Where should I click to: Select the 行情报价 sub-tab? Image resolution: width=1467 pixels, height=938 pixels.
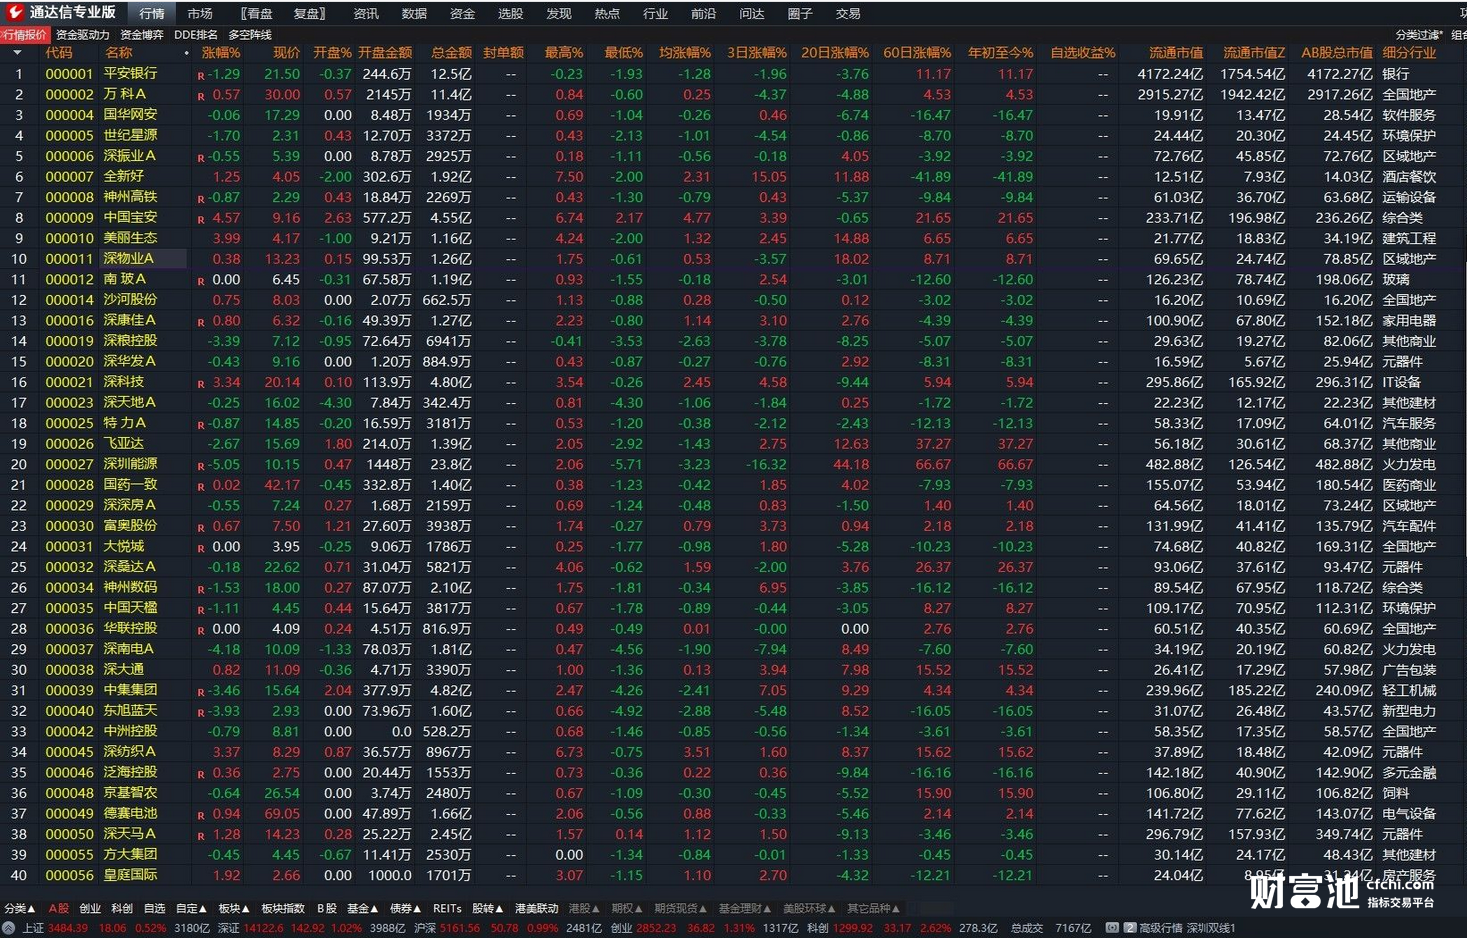24,34
